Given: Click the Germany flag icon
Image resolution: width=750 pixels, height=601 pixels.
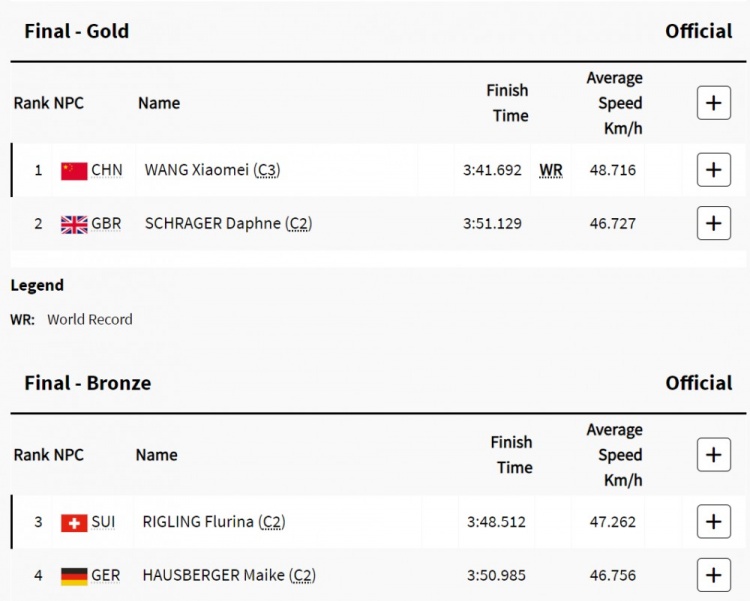Looking at the screenshot, I should (x=74, y=576).
